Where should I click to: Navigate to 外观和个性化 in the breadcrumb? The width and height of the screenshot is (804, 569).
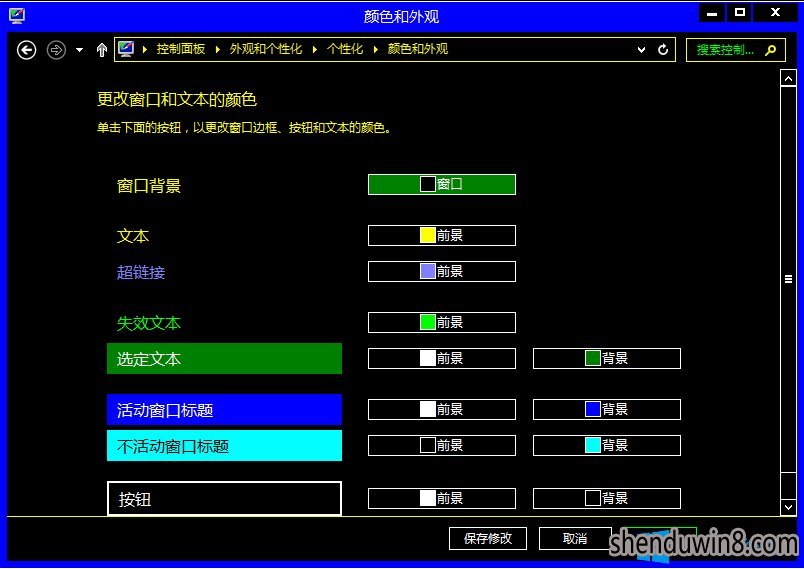coord(266,49)
